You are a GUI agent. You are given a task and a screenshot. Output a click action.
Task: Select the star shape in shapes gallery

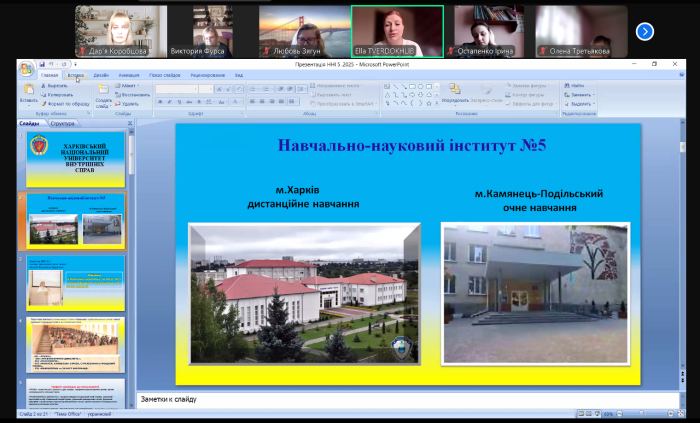click(429, 103)
